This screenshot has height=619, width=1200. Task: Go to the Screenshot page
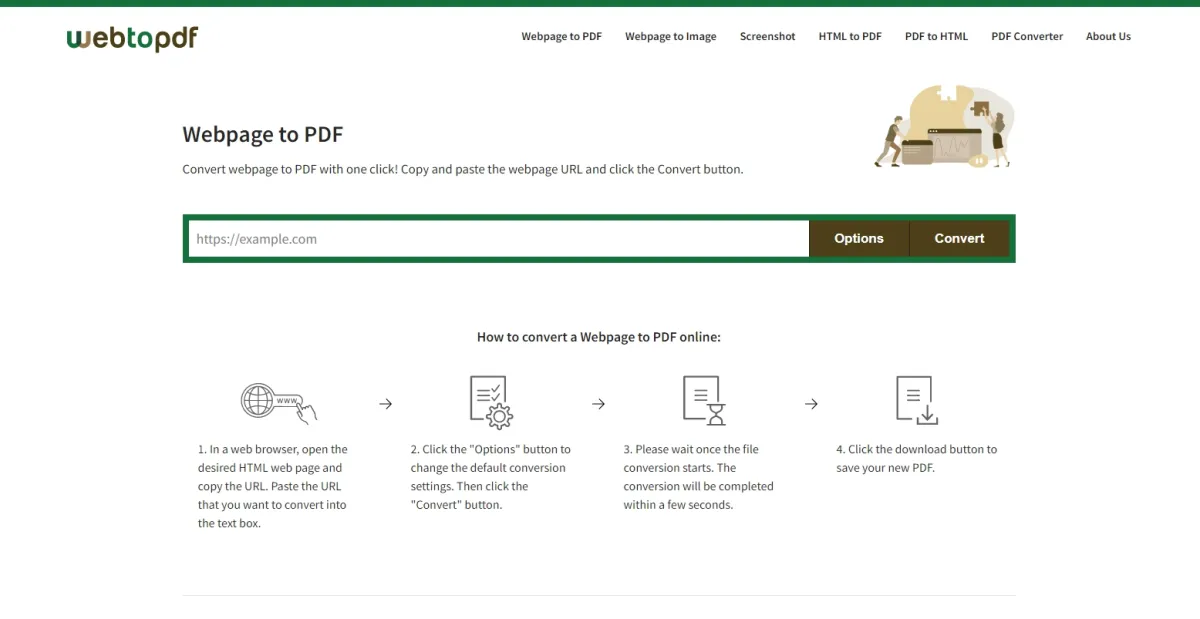[x=767, y=36]
